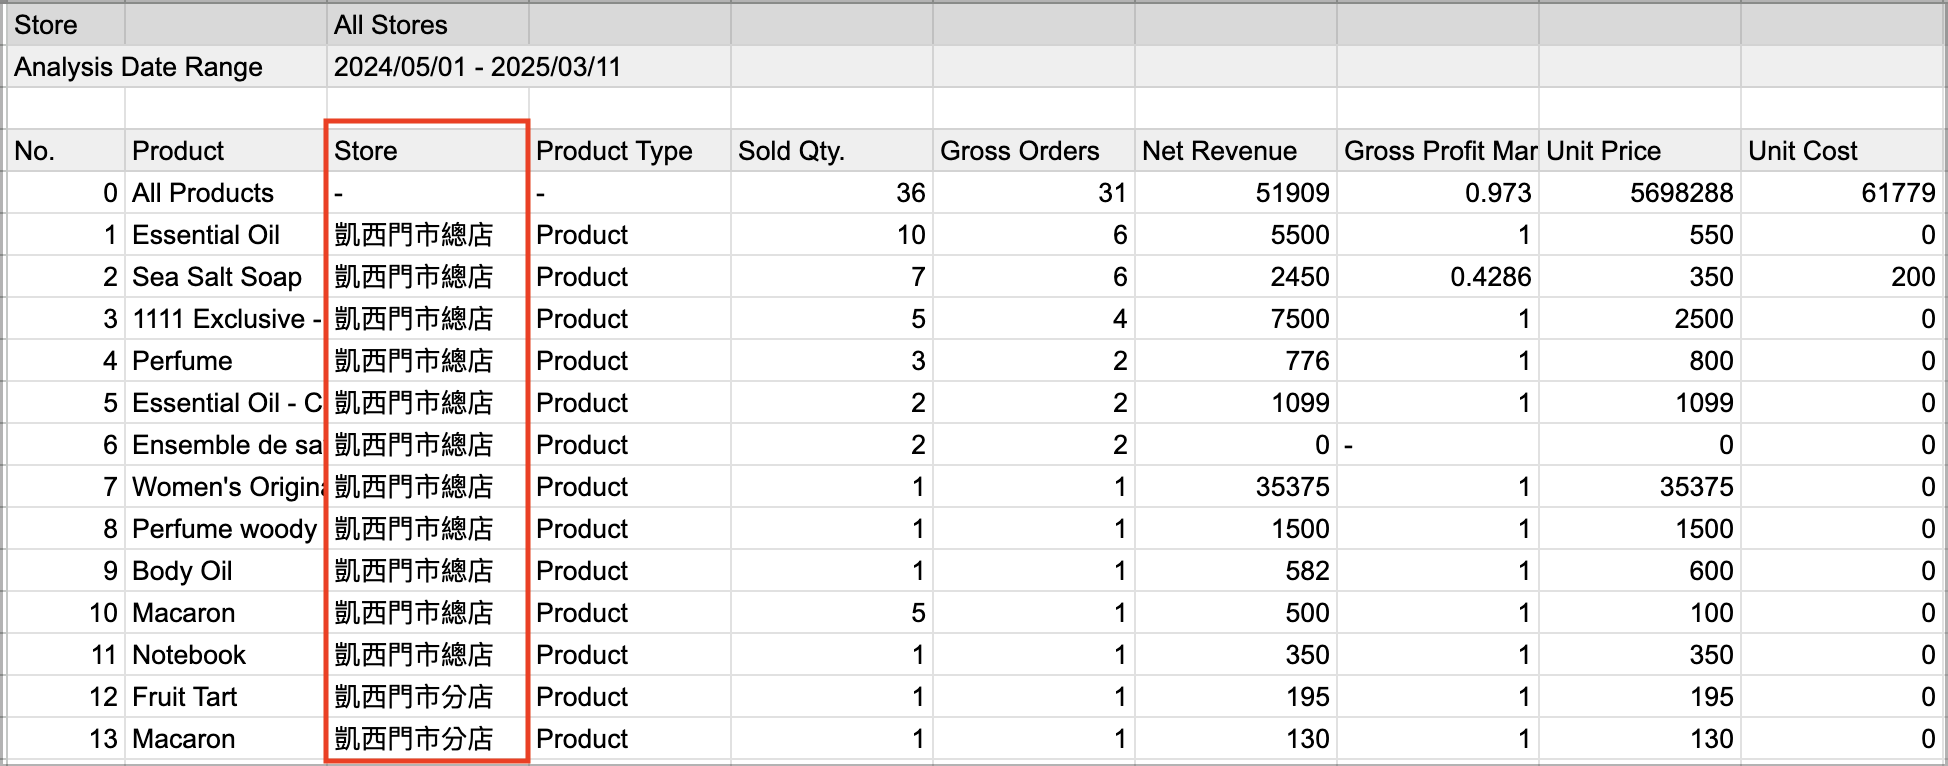Click sold quantity 36 in All Products row
This screenshot has height=766, width=1948.
832,193
